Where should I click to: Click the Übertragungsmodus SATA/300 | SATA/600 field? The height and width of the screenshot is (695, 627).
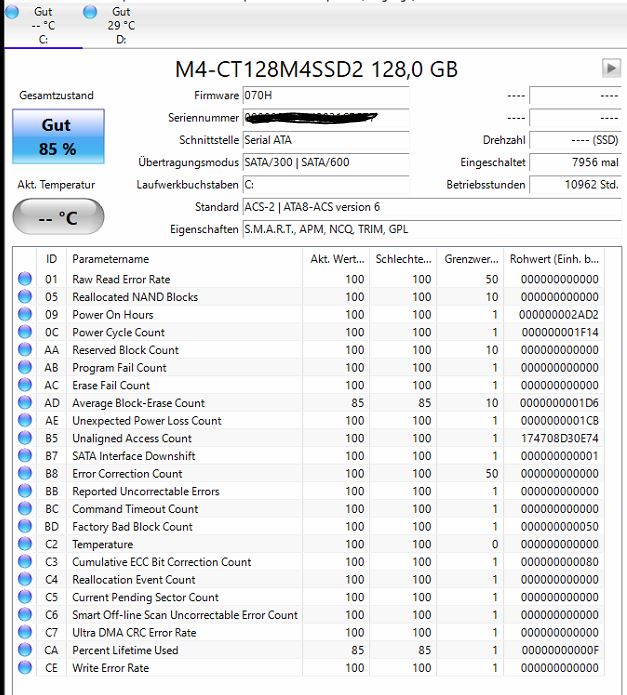coord(326,162)
